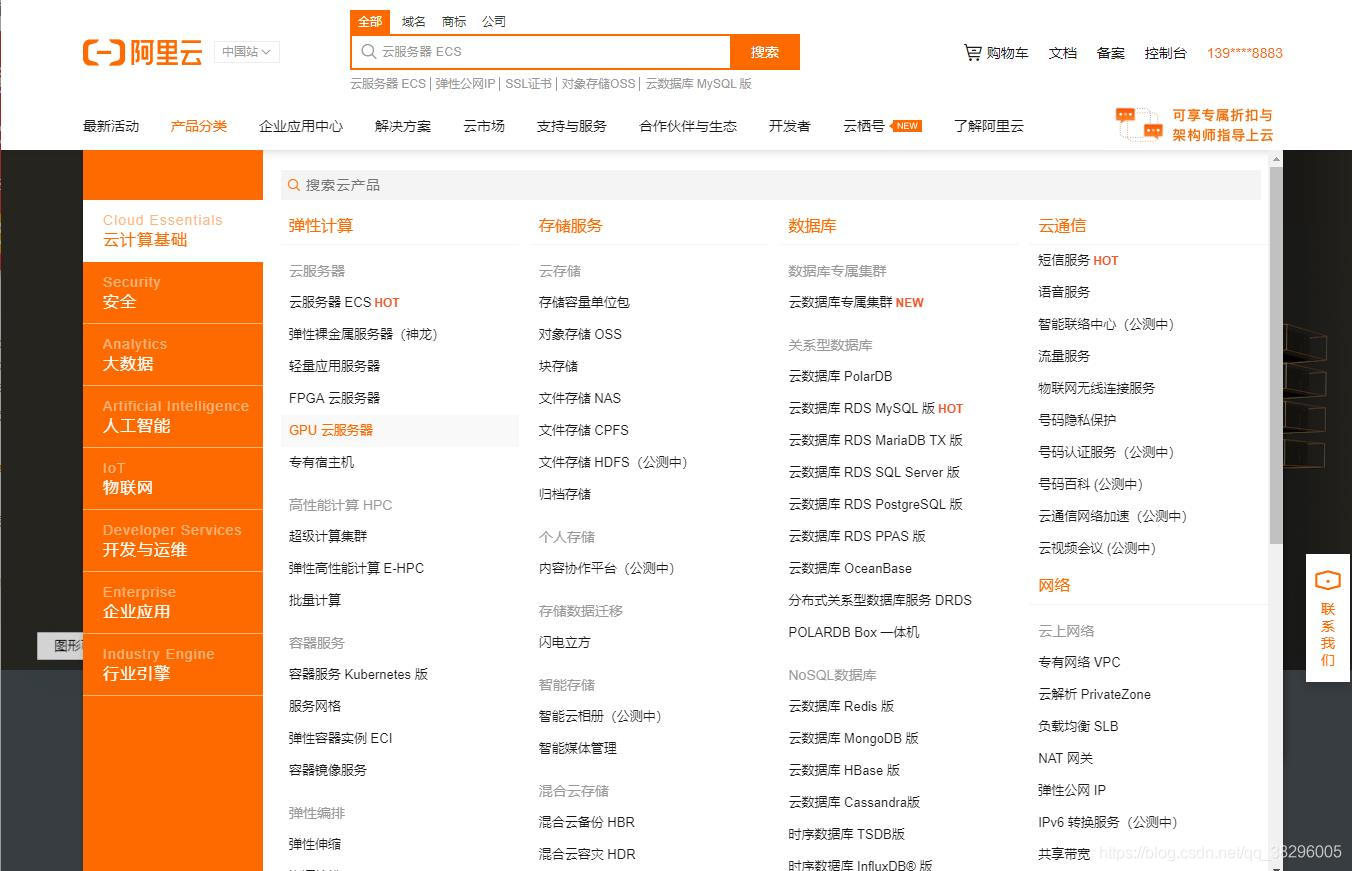Select 物联网 IoT sidebar category

point(173,479)
